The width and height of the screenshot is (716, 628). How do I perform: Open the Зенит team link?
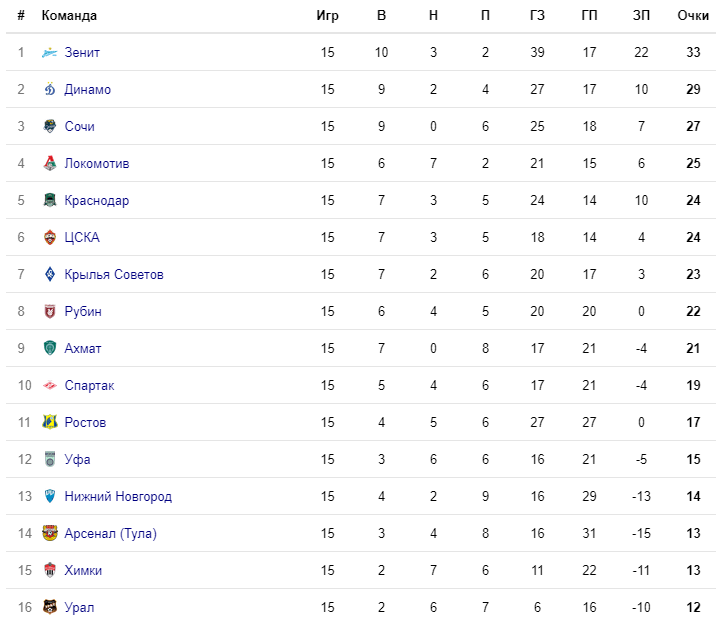click(x=82, y=53)
